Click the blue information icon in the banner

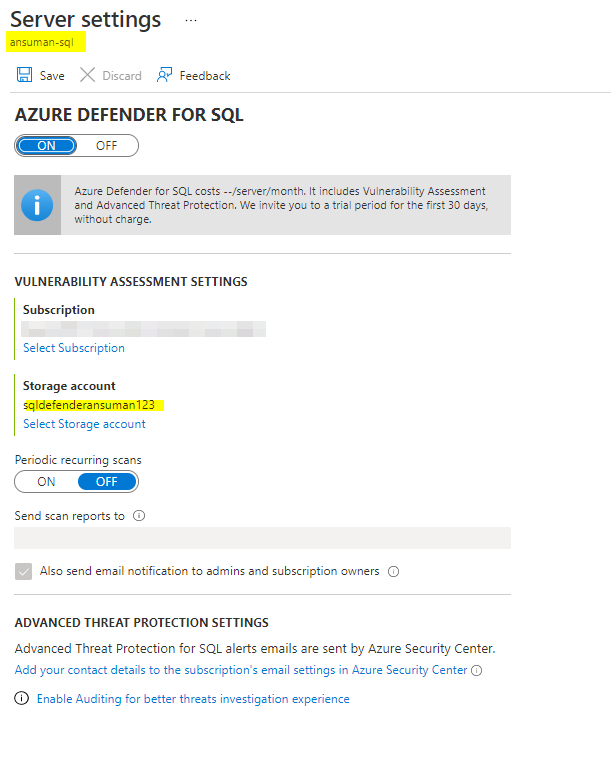[x=37, y=205]
